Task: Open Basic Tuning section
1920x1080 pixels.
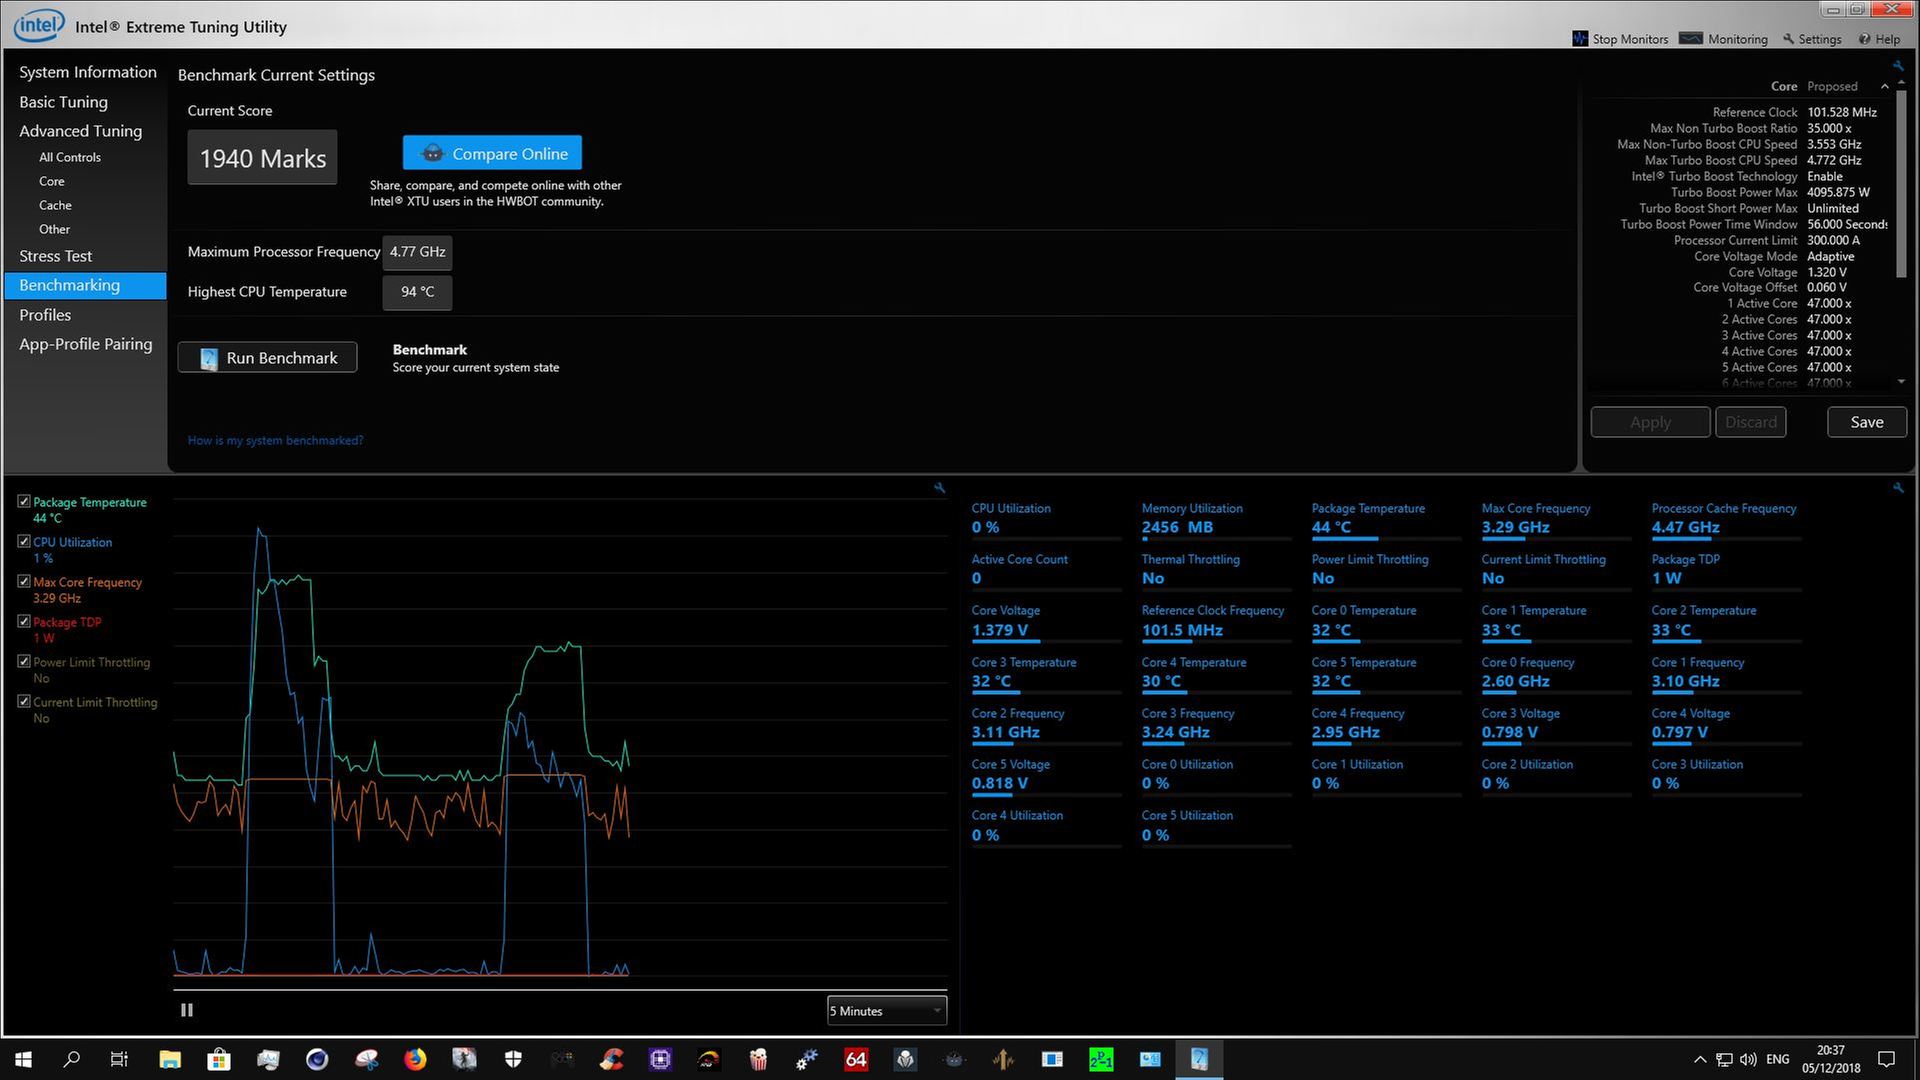Action: (63, 102)
